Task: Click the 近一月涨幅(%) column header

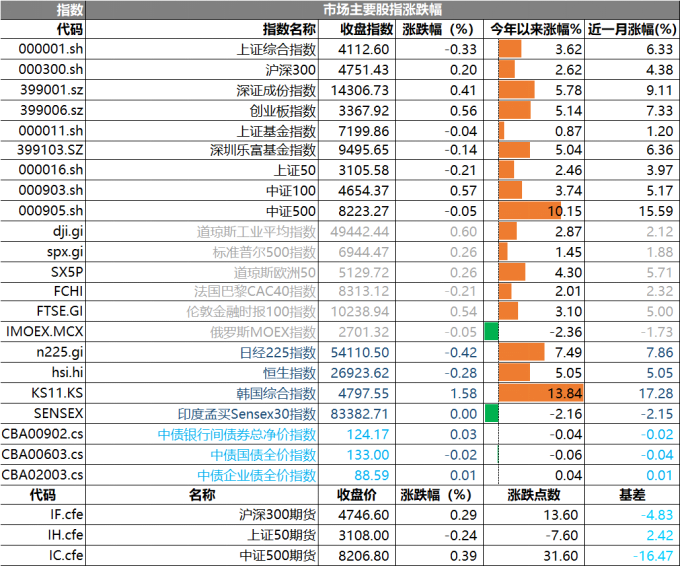Action: point(631,29)
